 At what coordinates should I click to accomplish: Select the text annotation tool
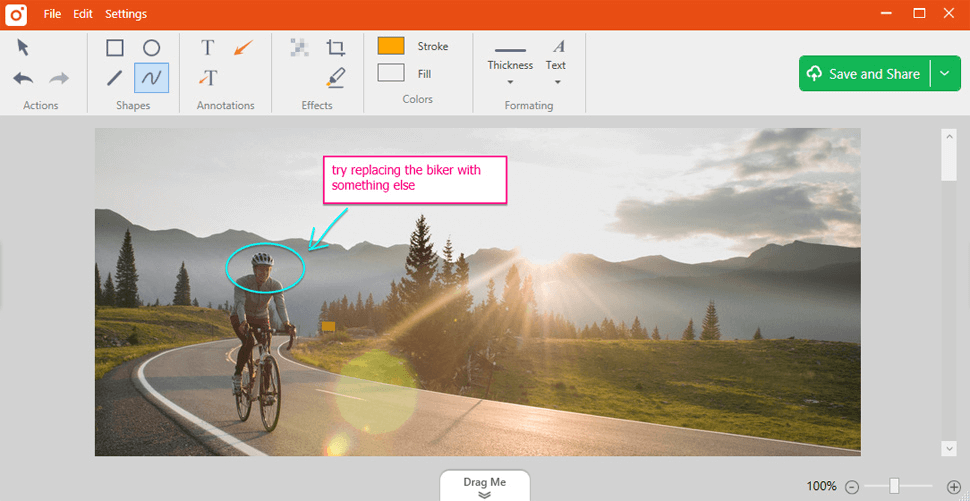coord(207,48)
